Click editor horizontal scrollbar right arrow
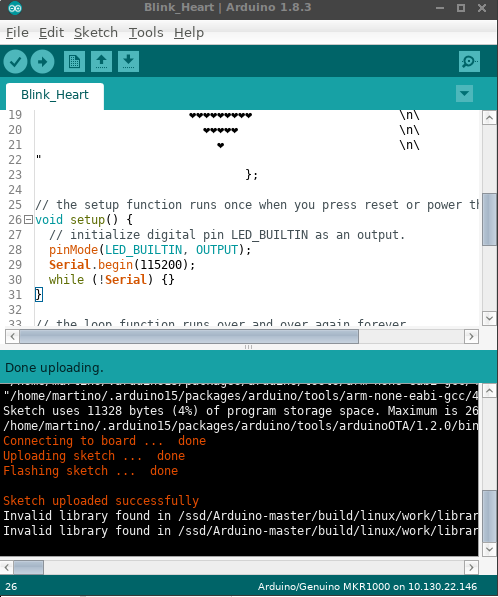This screenshot has width=498, height=597. (471, 337)
